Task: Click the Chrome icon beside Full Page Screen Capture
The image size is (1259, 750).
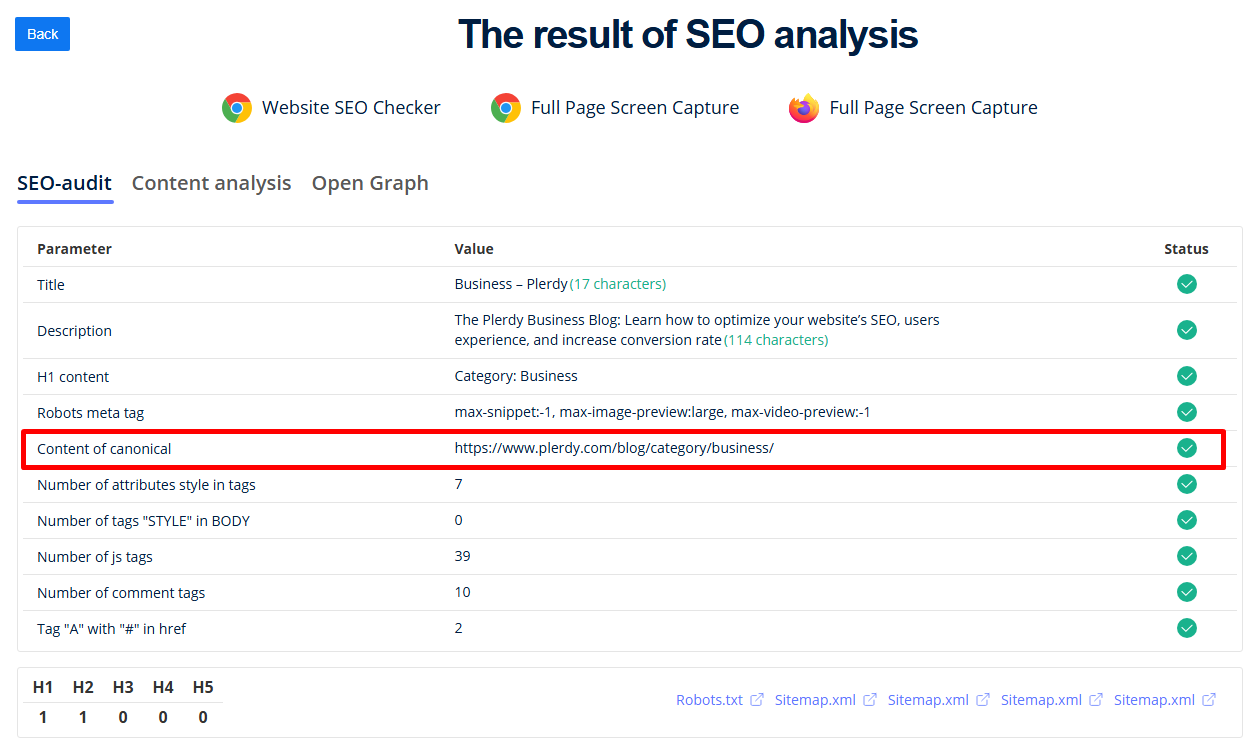Action: (x=506, y=108)
